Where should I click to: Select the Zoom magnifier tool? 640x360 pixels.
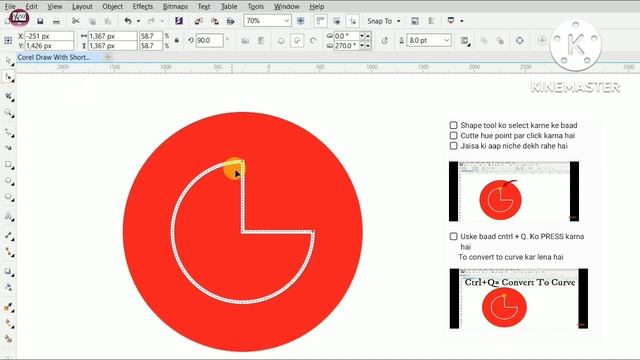point(8,113)
